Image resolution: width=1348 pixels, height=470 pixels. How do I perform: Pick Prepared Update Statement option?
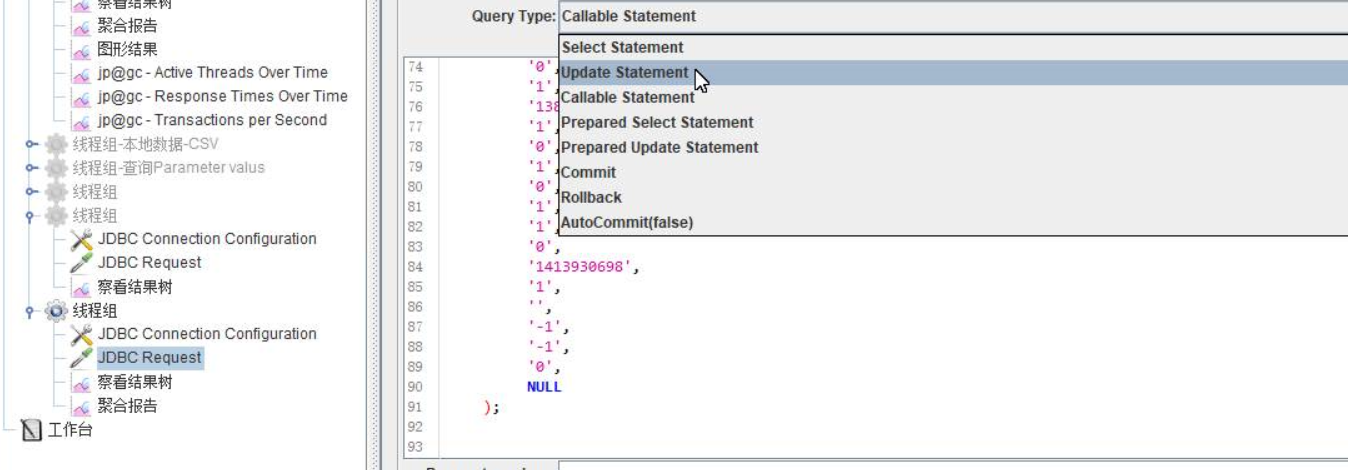pyautogui.click(x=659, y=147)
